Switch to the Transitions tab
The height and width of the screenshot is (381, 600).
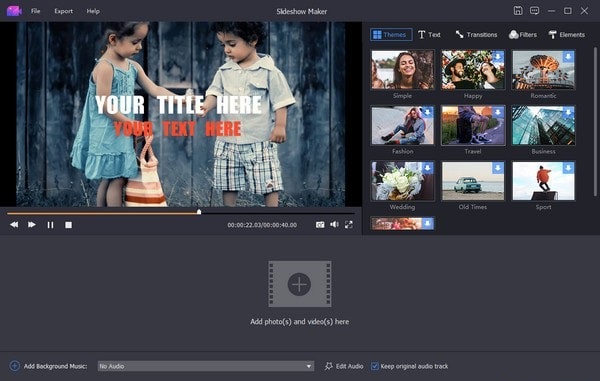pyautogui.click(x=476, y=34)
